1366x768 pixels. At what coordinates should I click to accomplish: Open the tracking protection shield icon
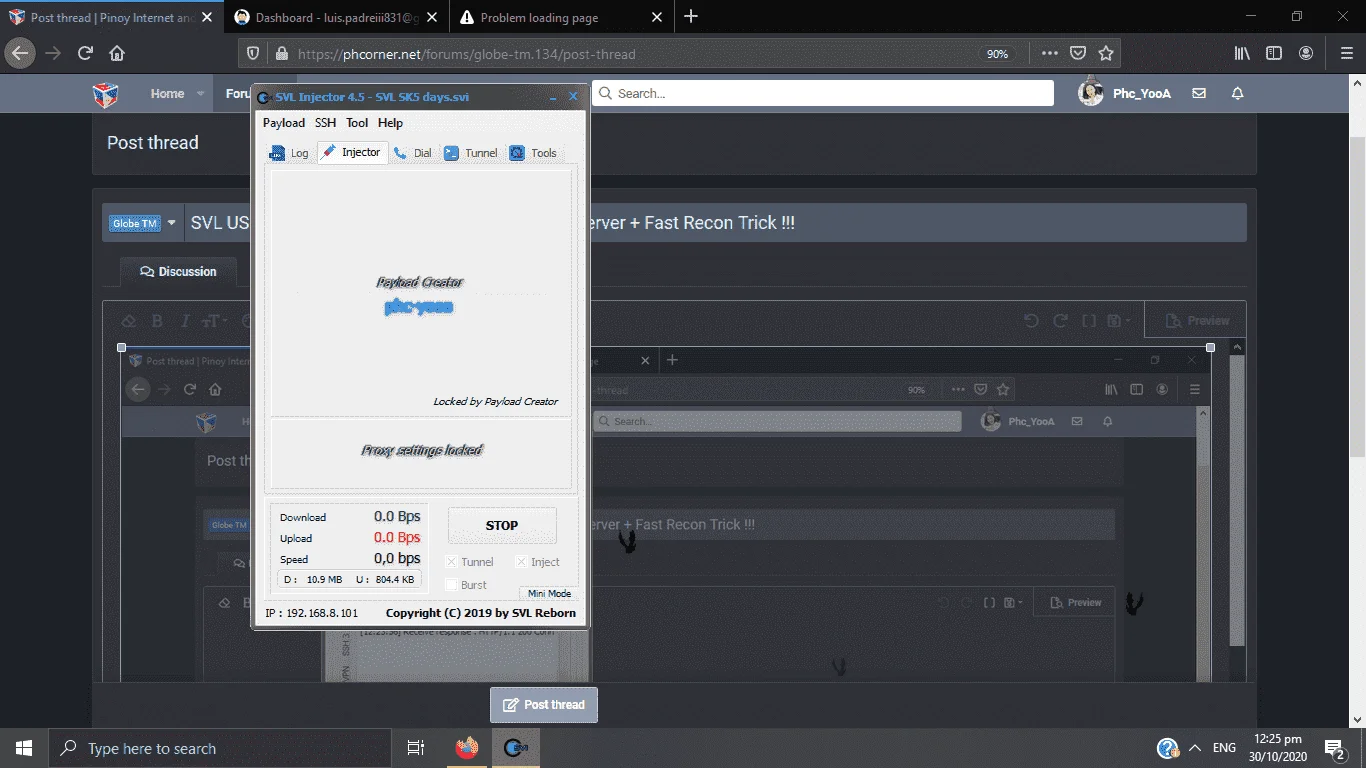254,54
